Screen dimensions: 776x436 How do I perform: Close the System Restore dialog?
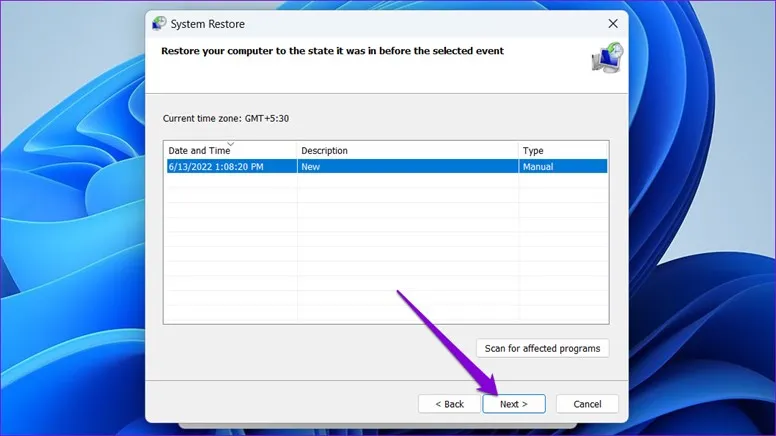point(612,23)
